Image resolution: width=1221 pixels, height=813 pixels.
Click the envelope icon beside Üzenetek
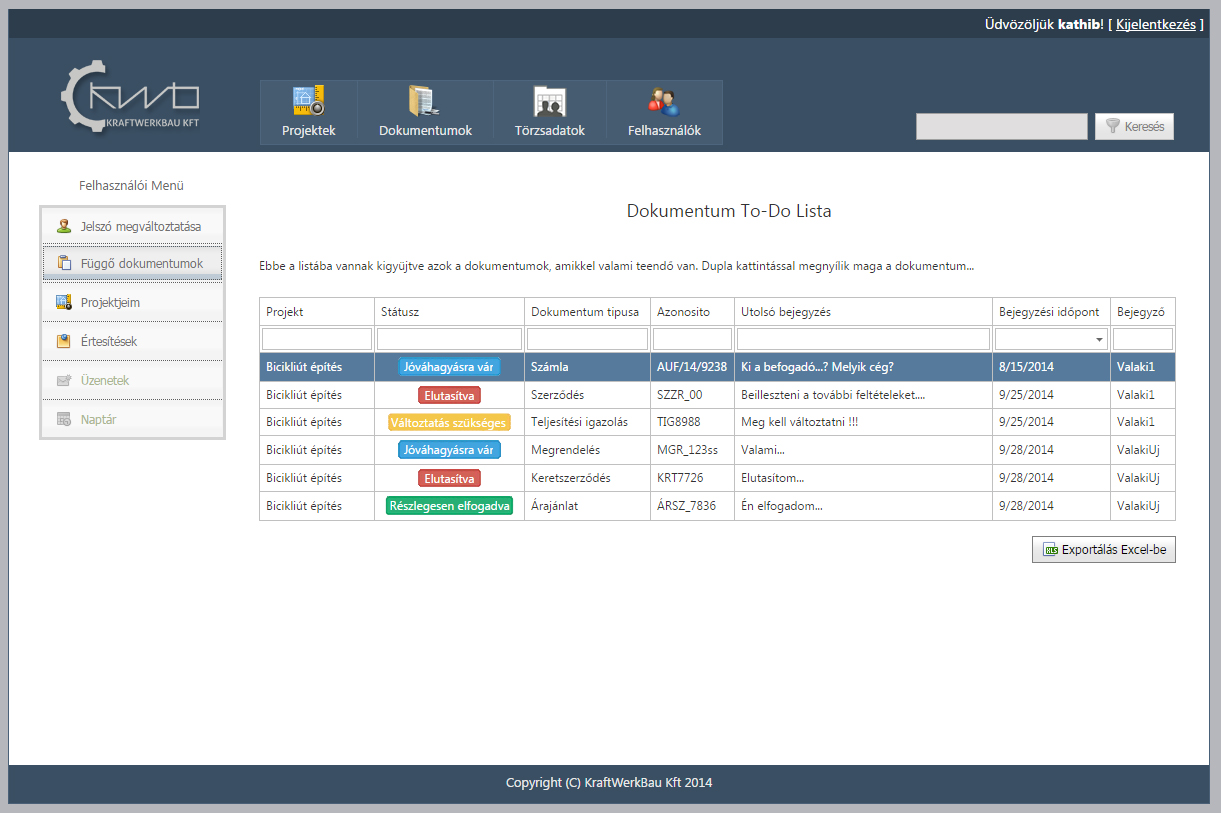[64, 380]
